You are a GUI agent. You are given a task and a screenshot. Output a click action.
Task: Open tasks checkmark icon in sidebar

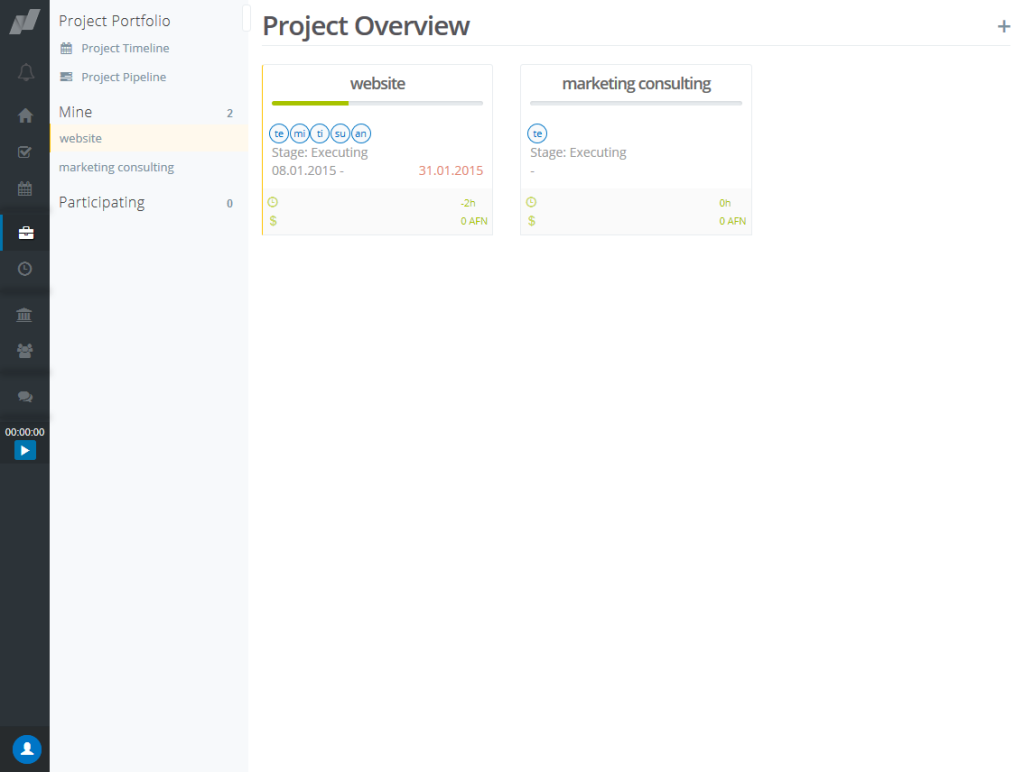click(25, 152)
